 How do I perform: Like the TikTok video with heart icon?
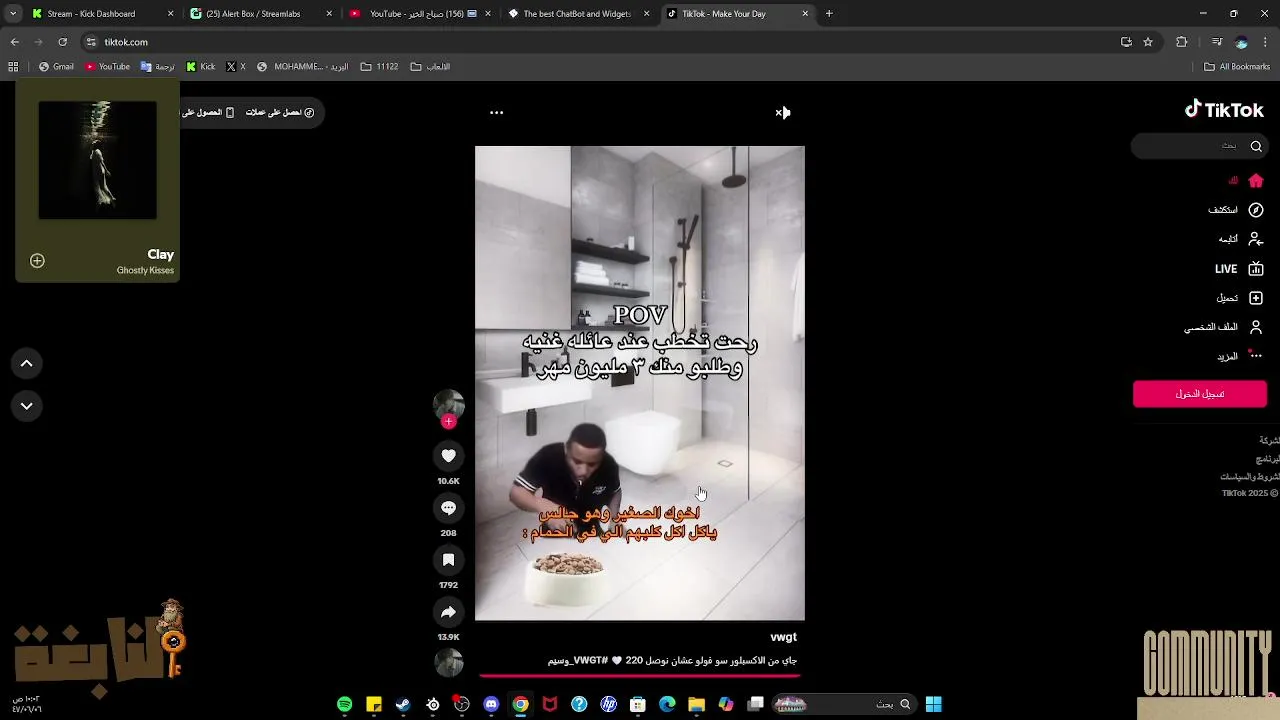448,456
